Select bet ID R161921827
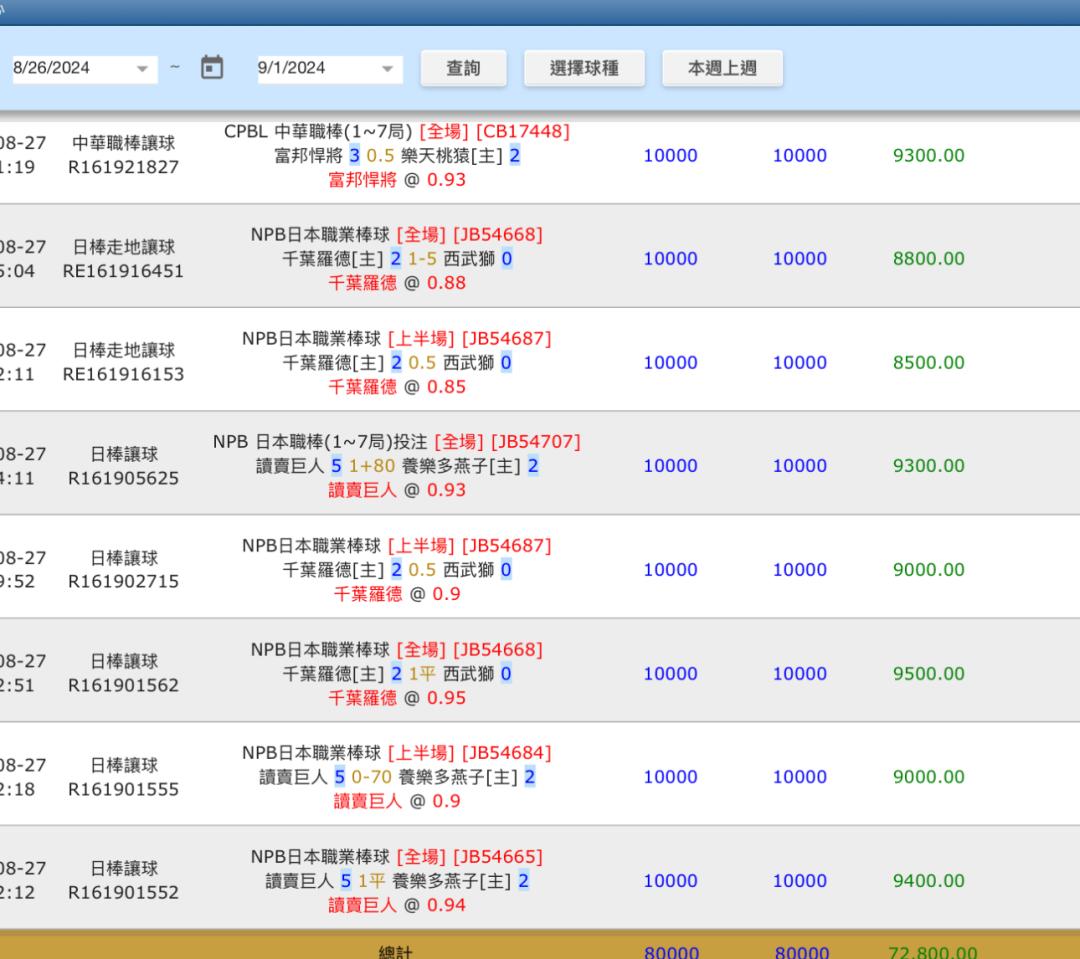 tap(123, 167)
